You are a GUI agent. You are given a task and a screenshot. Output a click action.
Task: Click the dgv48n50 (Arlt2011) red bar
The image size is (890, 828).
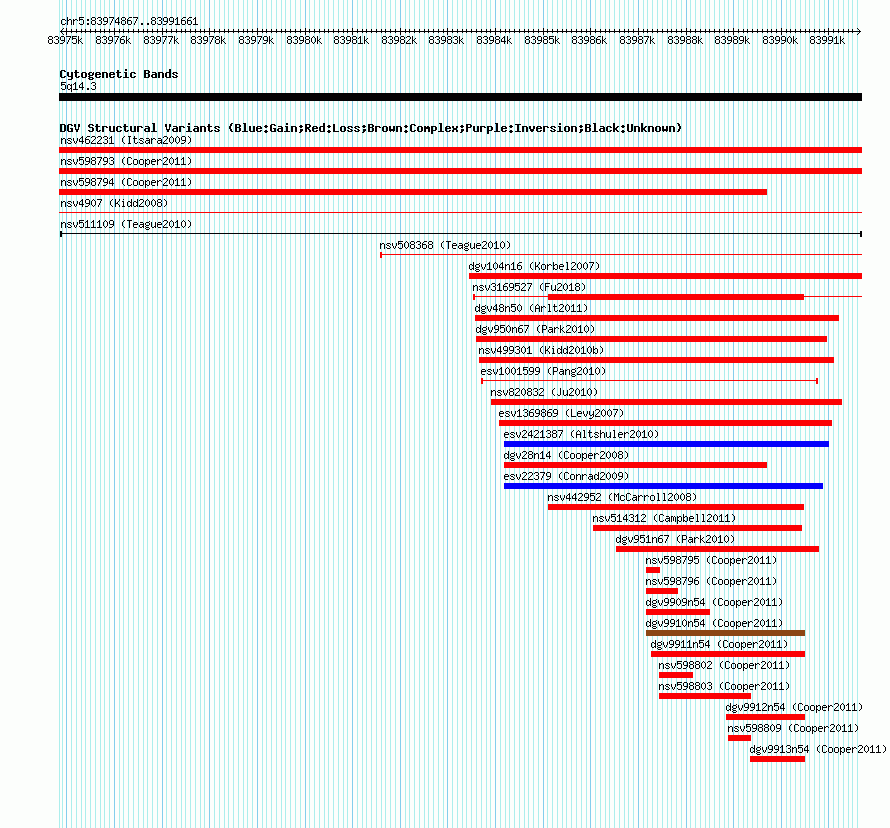(657, 318)
